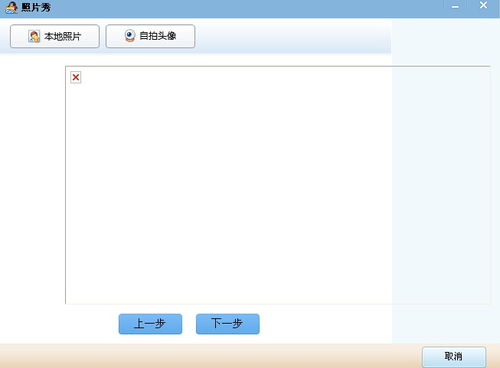
Task: Click the 本地照片 text label
Action: coord(63,36)
